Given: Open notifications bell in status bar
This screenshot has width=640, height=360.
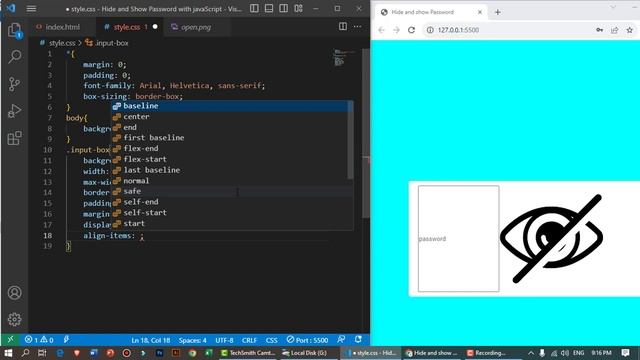Looking at the screenshot, I should [x=358, y=340].
